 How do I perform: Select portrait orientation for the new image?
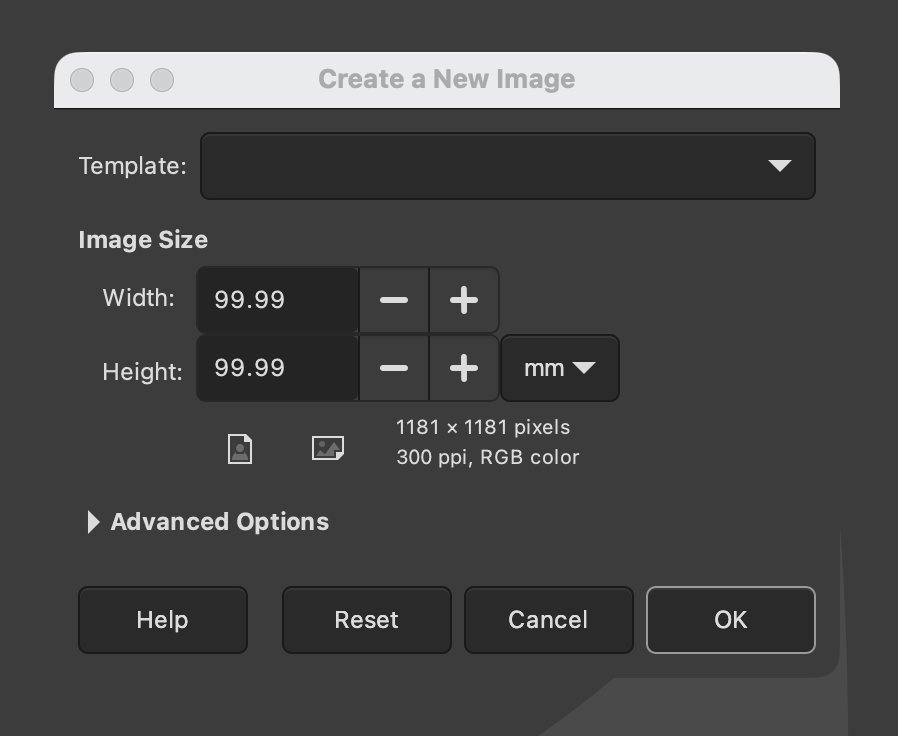coord(240,449)
